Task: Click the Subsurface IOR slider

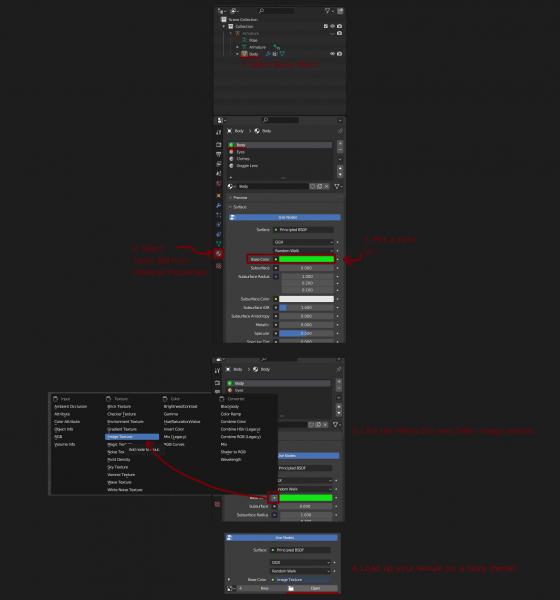Action: 306,308
